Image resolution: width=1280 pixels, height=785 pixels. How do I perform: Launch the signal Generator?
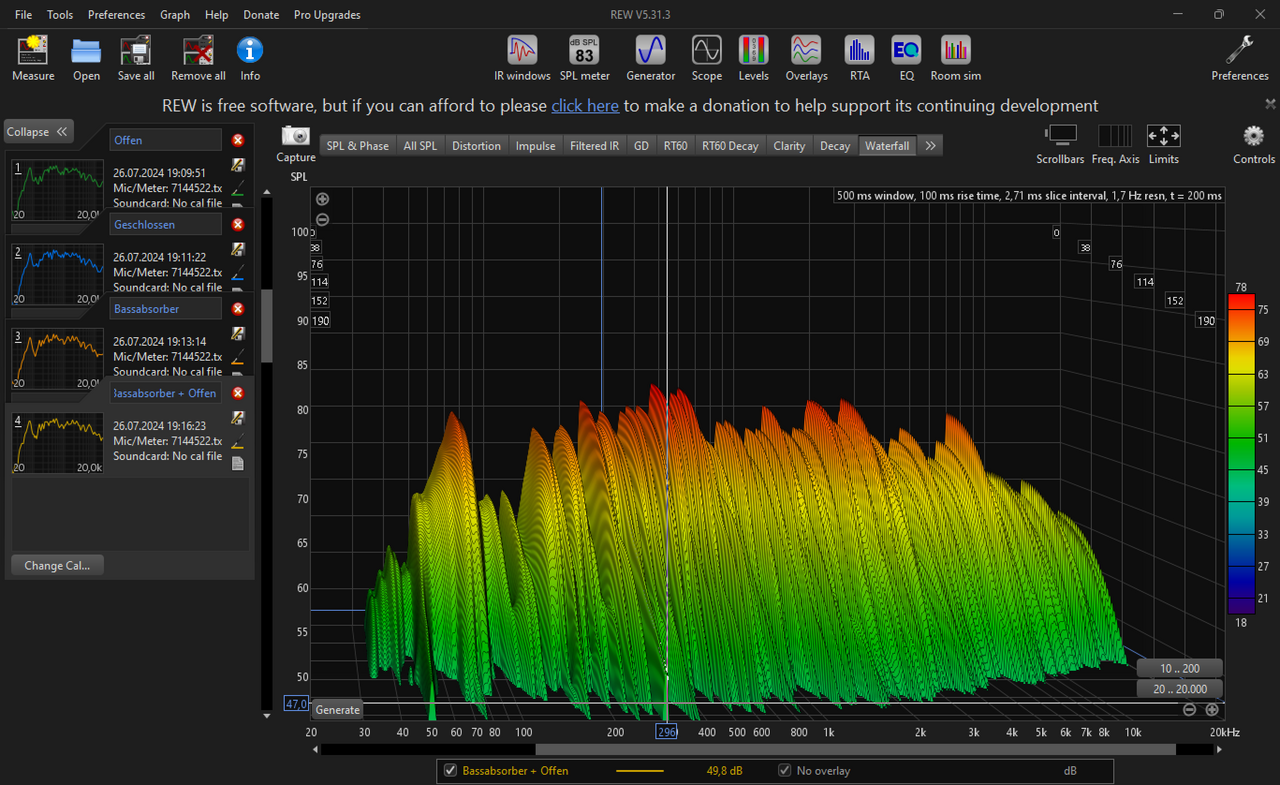(651, 50)
